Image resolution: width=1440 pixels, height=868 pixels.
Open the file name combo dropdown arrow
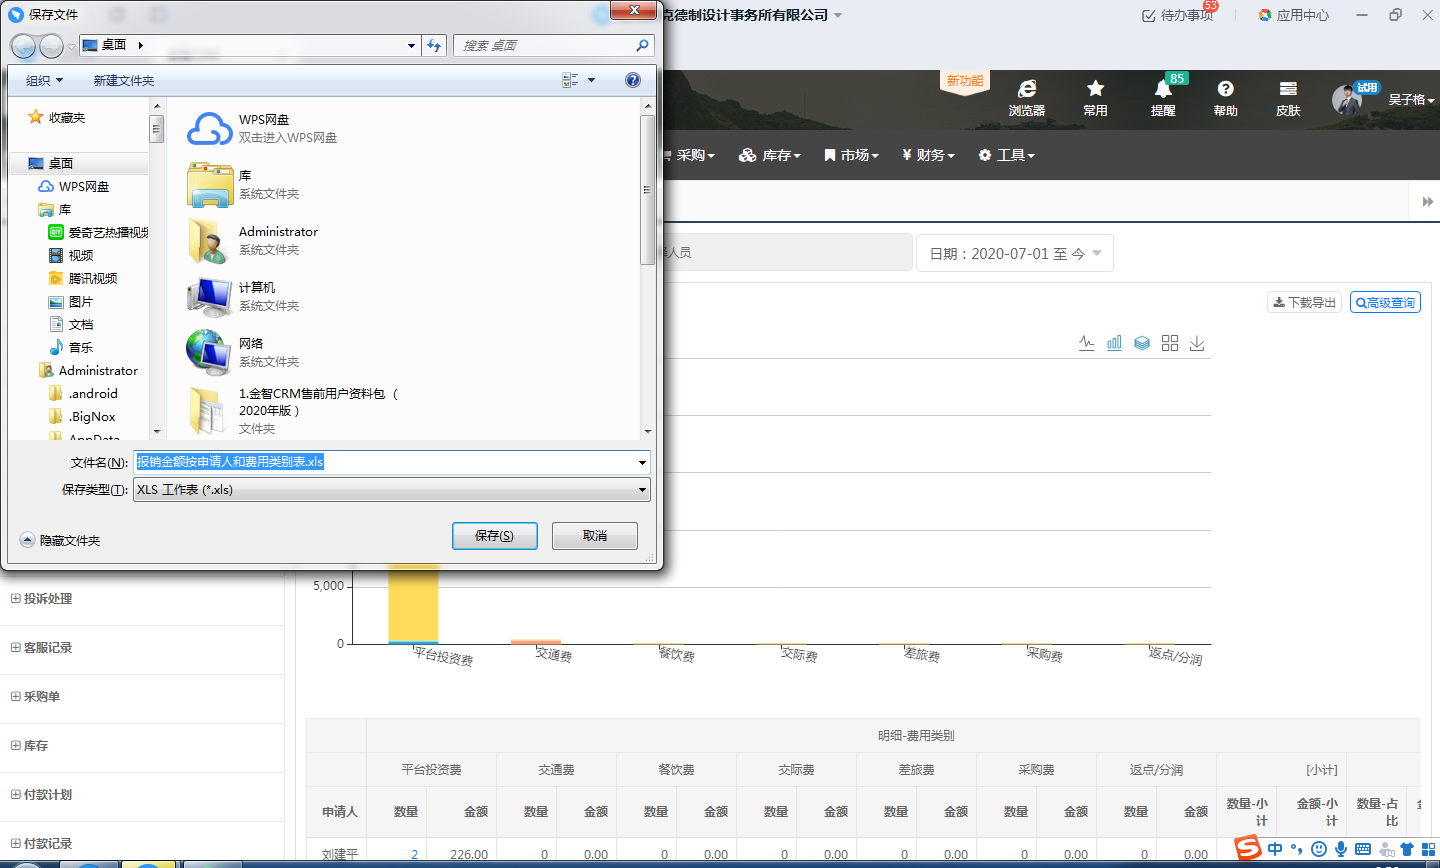click(642, 463)
